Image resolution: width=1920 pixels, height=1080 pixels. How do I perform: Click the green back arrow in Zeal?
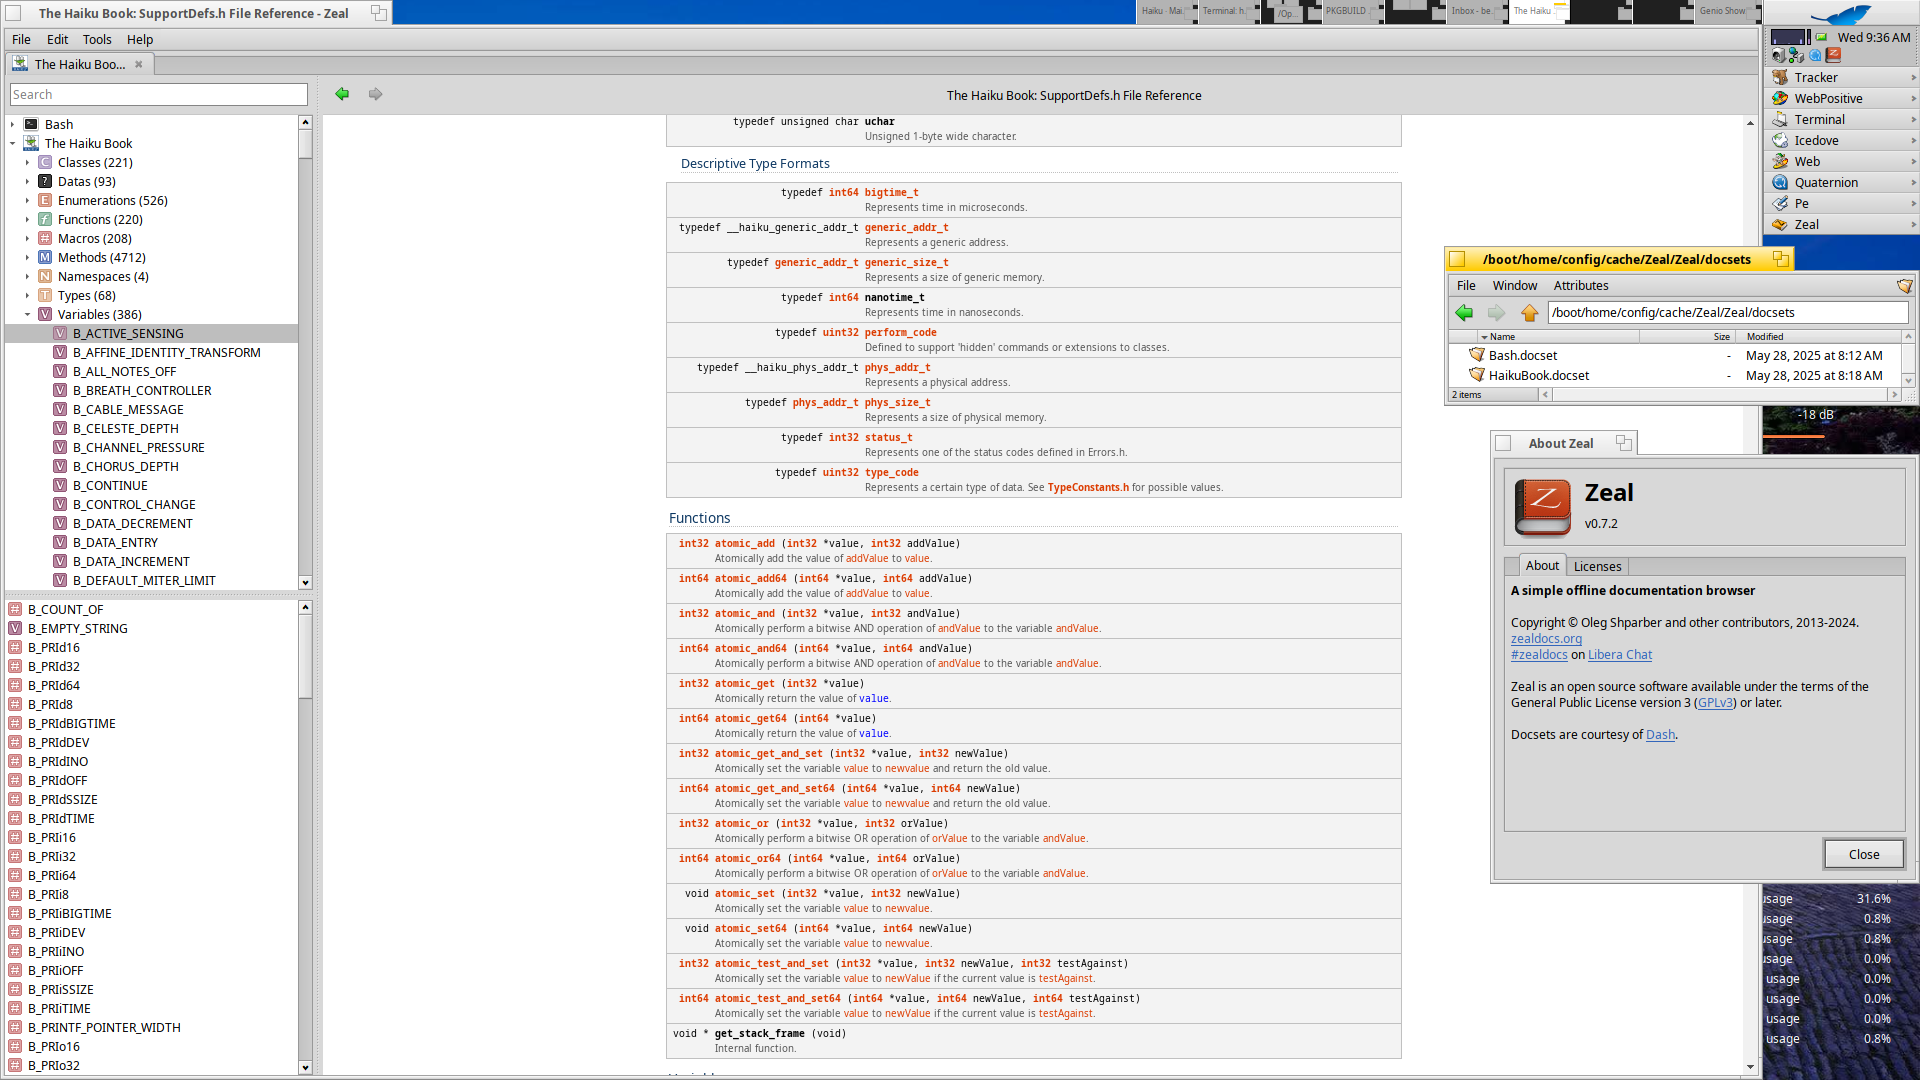click(342, 94)
